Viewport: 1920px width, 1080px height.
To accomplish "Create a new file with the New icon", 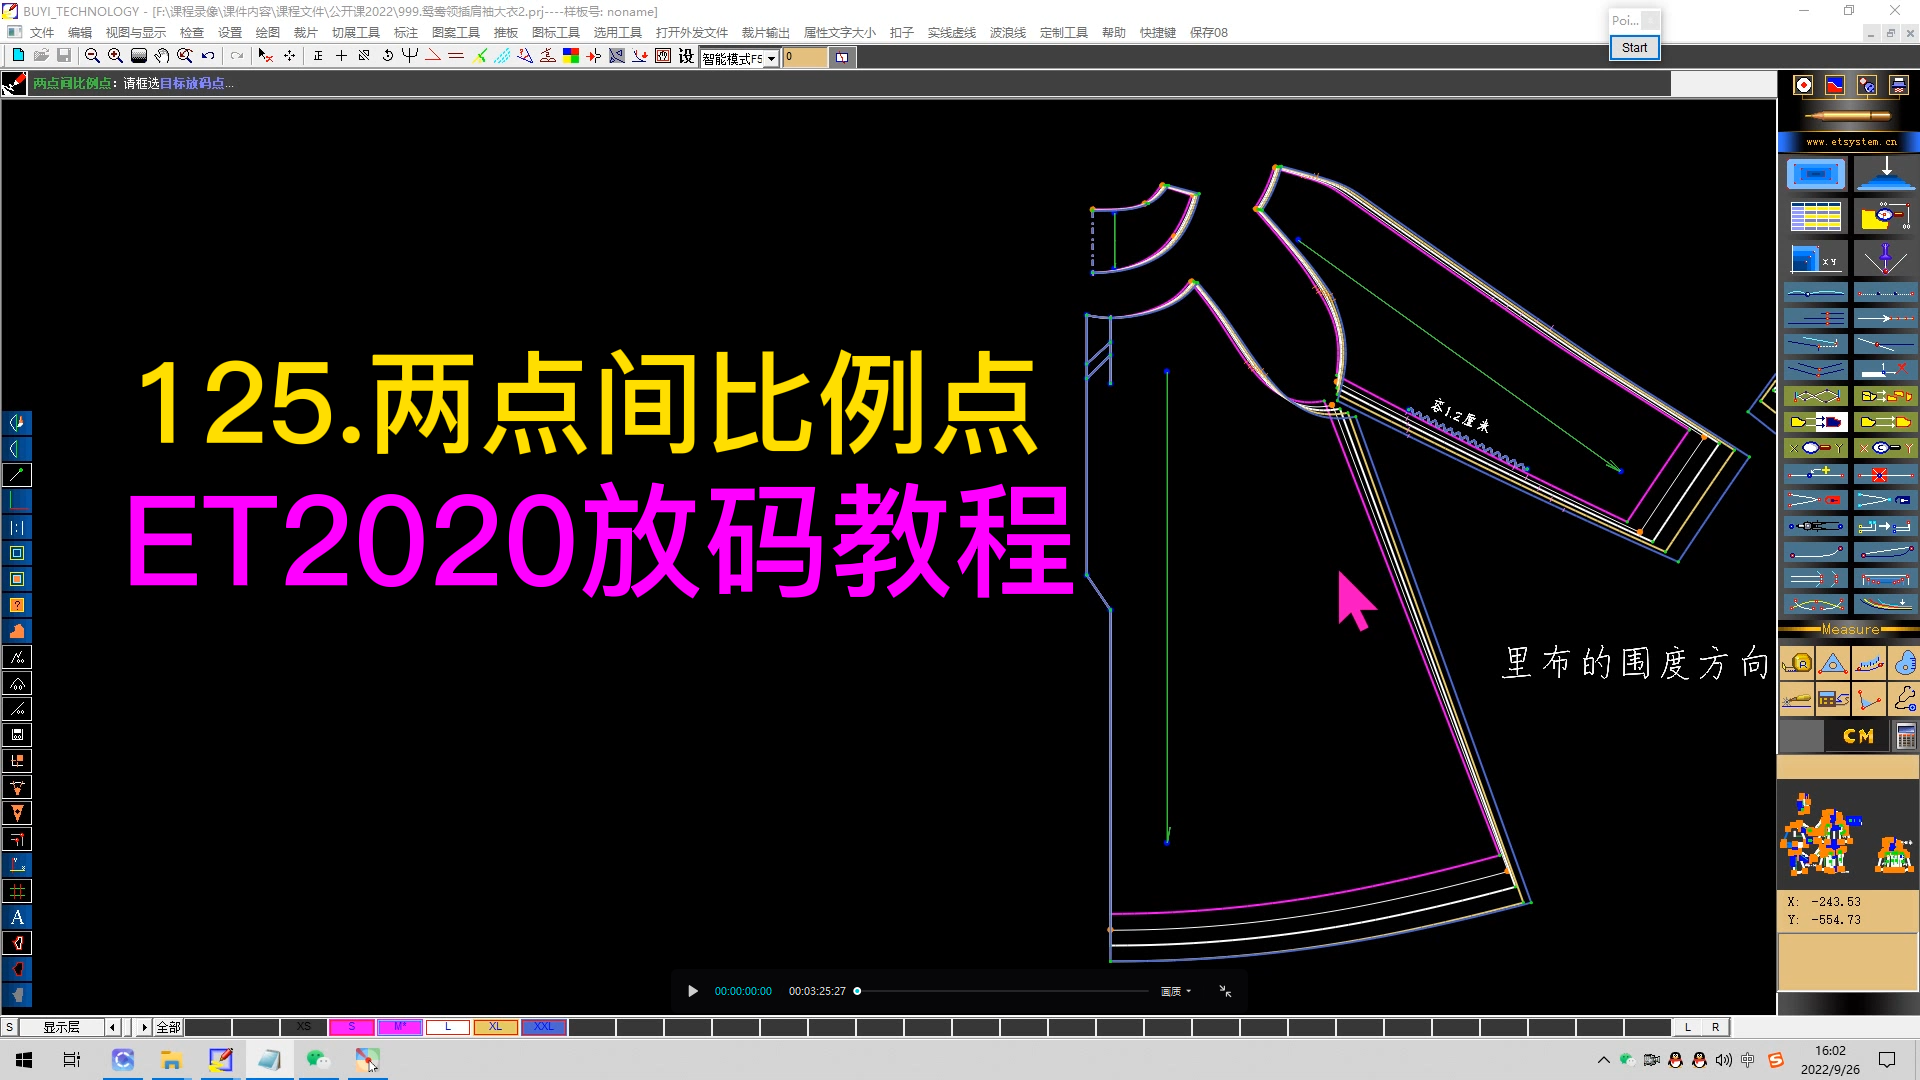I will pyautogui.click(x=18, y=56).
